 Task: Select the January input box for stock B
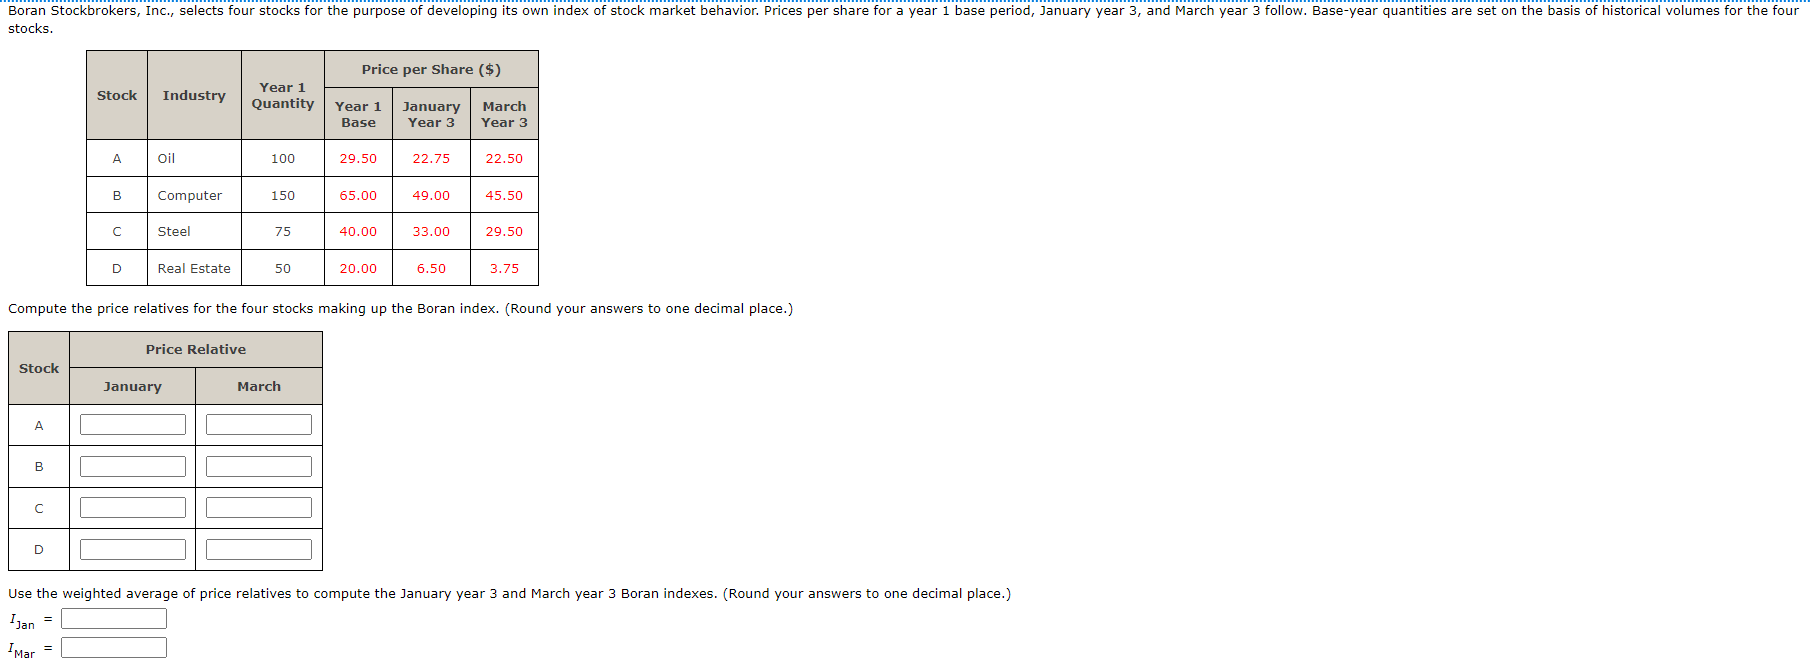point(133,467)
